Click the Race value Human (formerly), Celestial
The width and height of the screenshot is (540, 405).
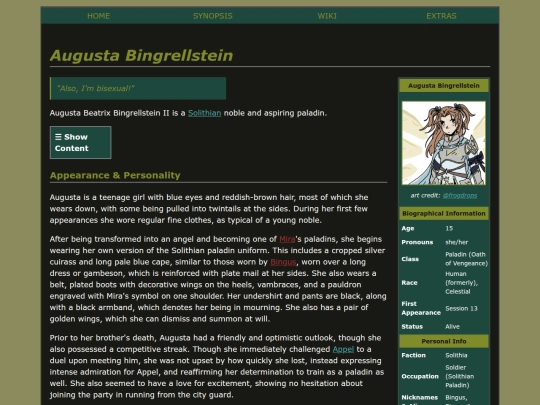tap(461, 283)
